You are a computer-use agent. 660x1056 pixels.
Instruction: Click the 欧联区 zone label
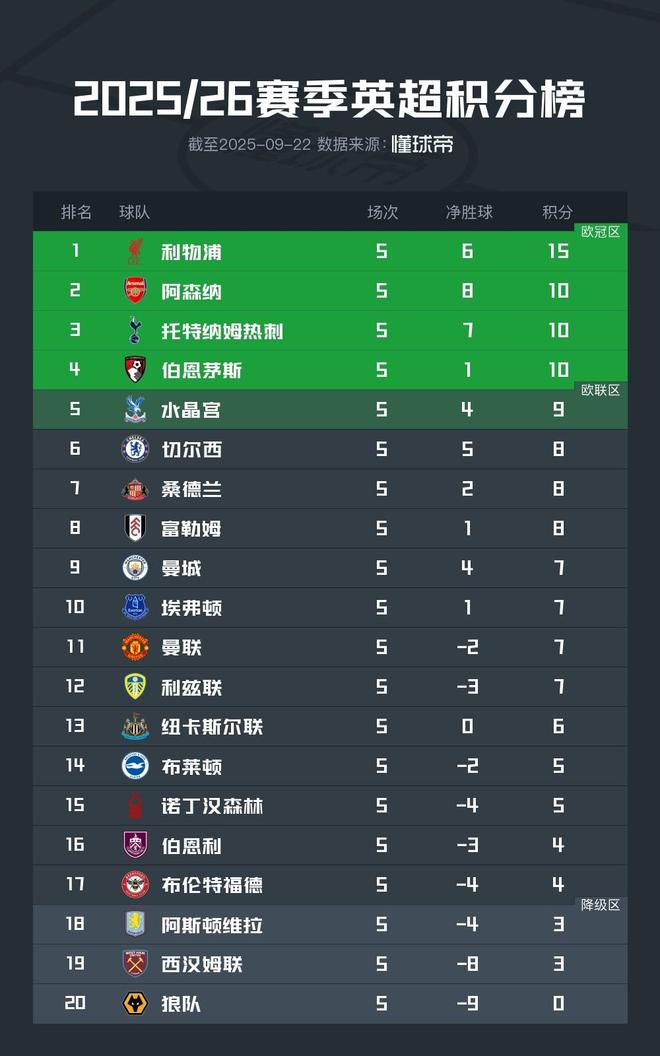601,390
